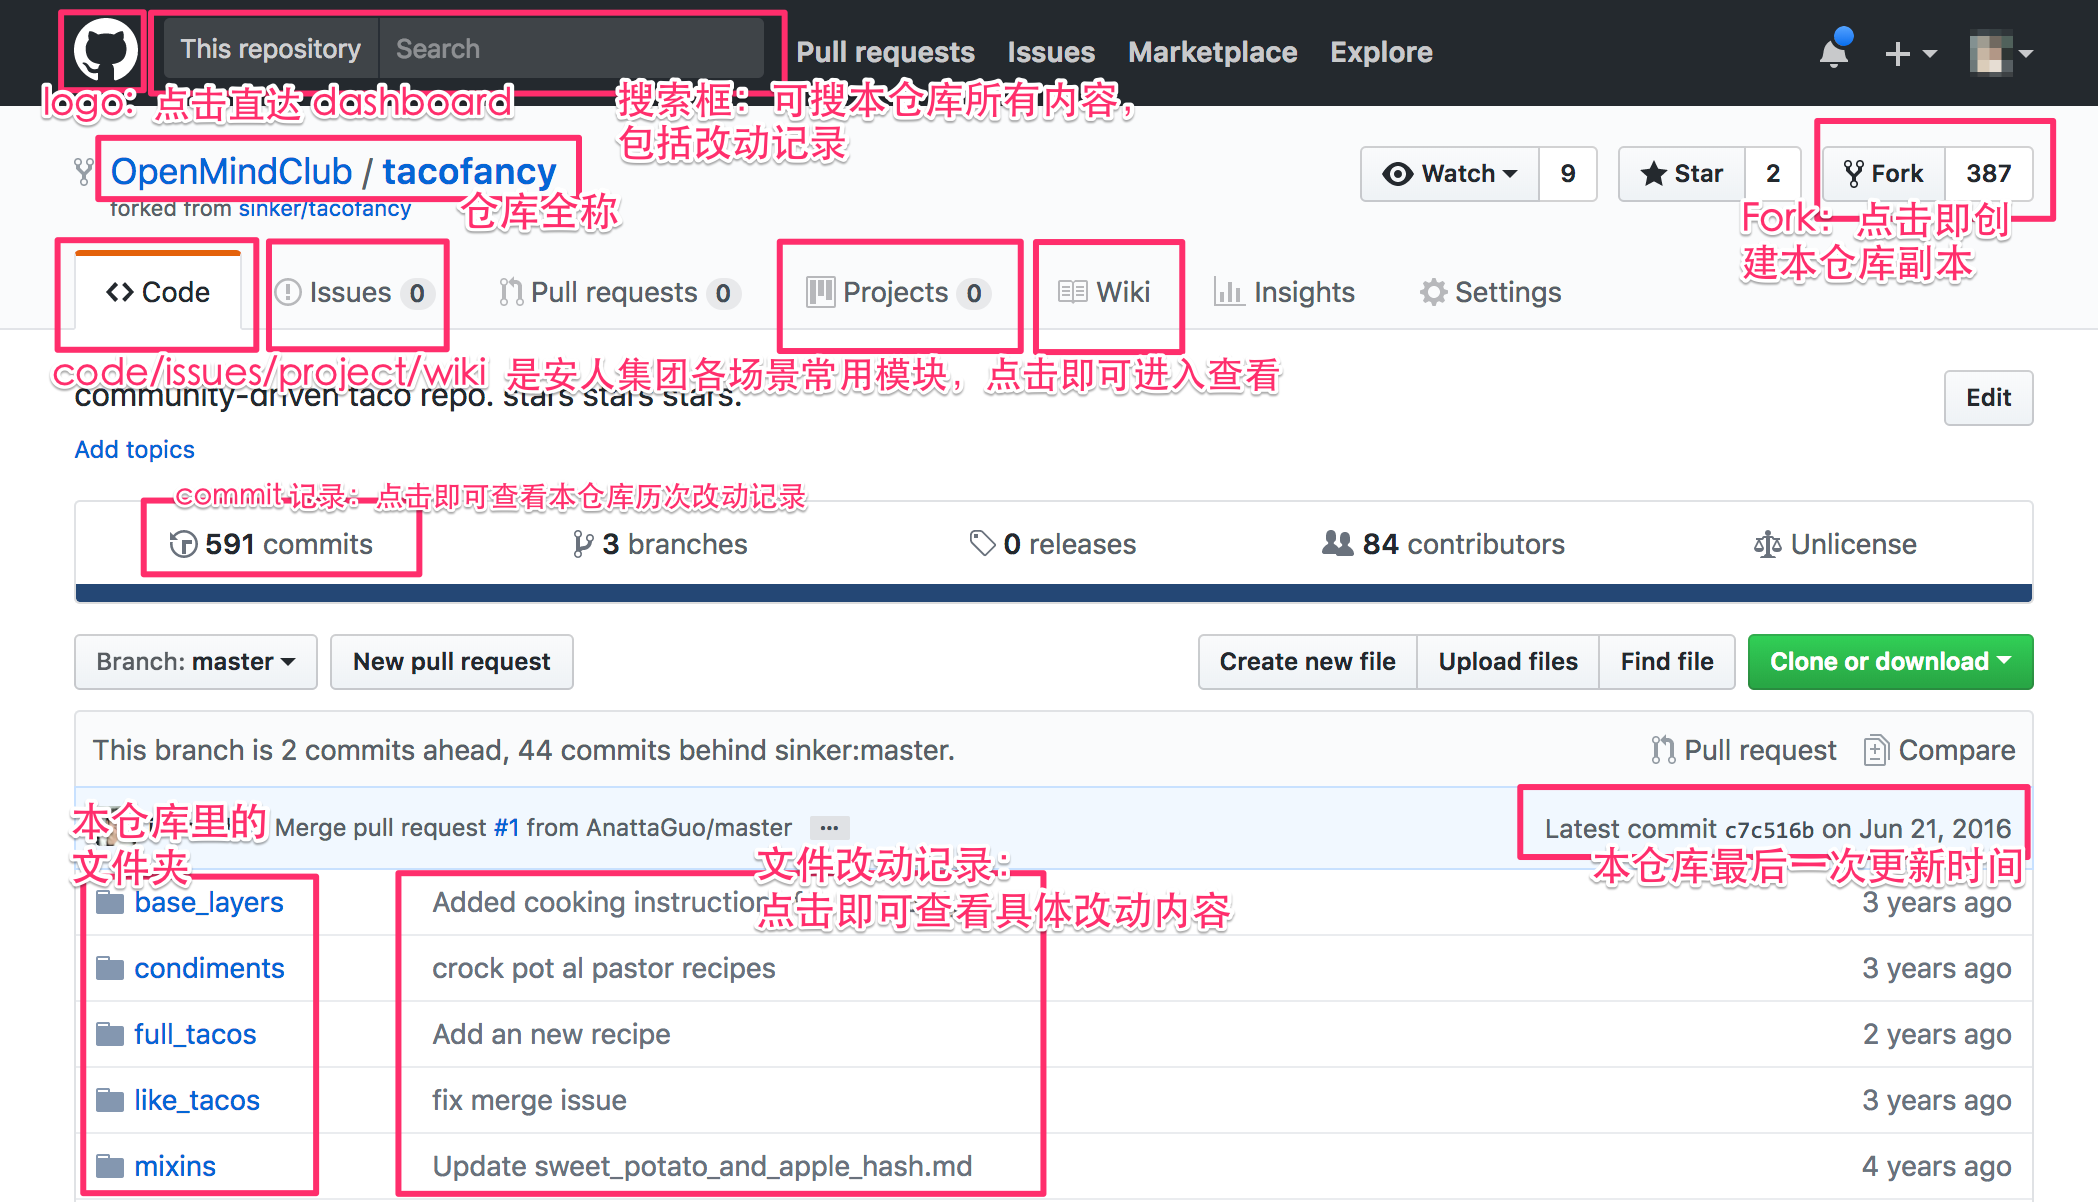
Task: Open the tacofancy repository link
Action: pyautogui.click(x=469, y=171)
